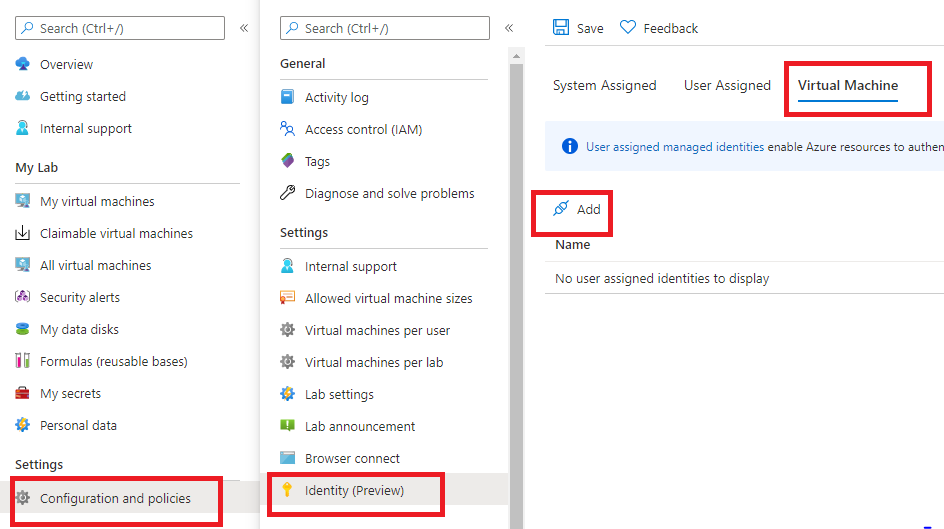Open Virtual machines per user label
Viewport: 944px width, 529px height.
(x=377, y=330)
